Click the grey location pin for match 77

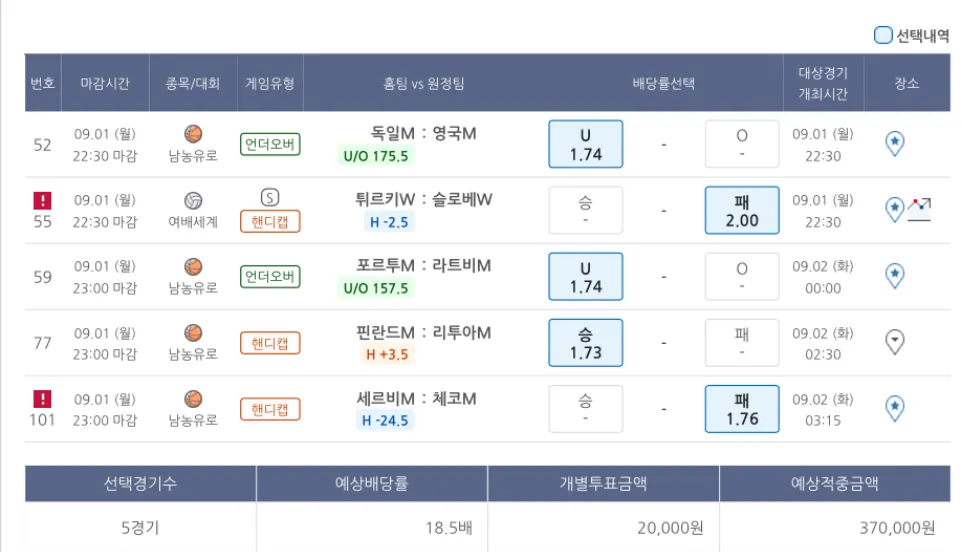(x=896, y=342)
